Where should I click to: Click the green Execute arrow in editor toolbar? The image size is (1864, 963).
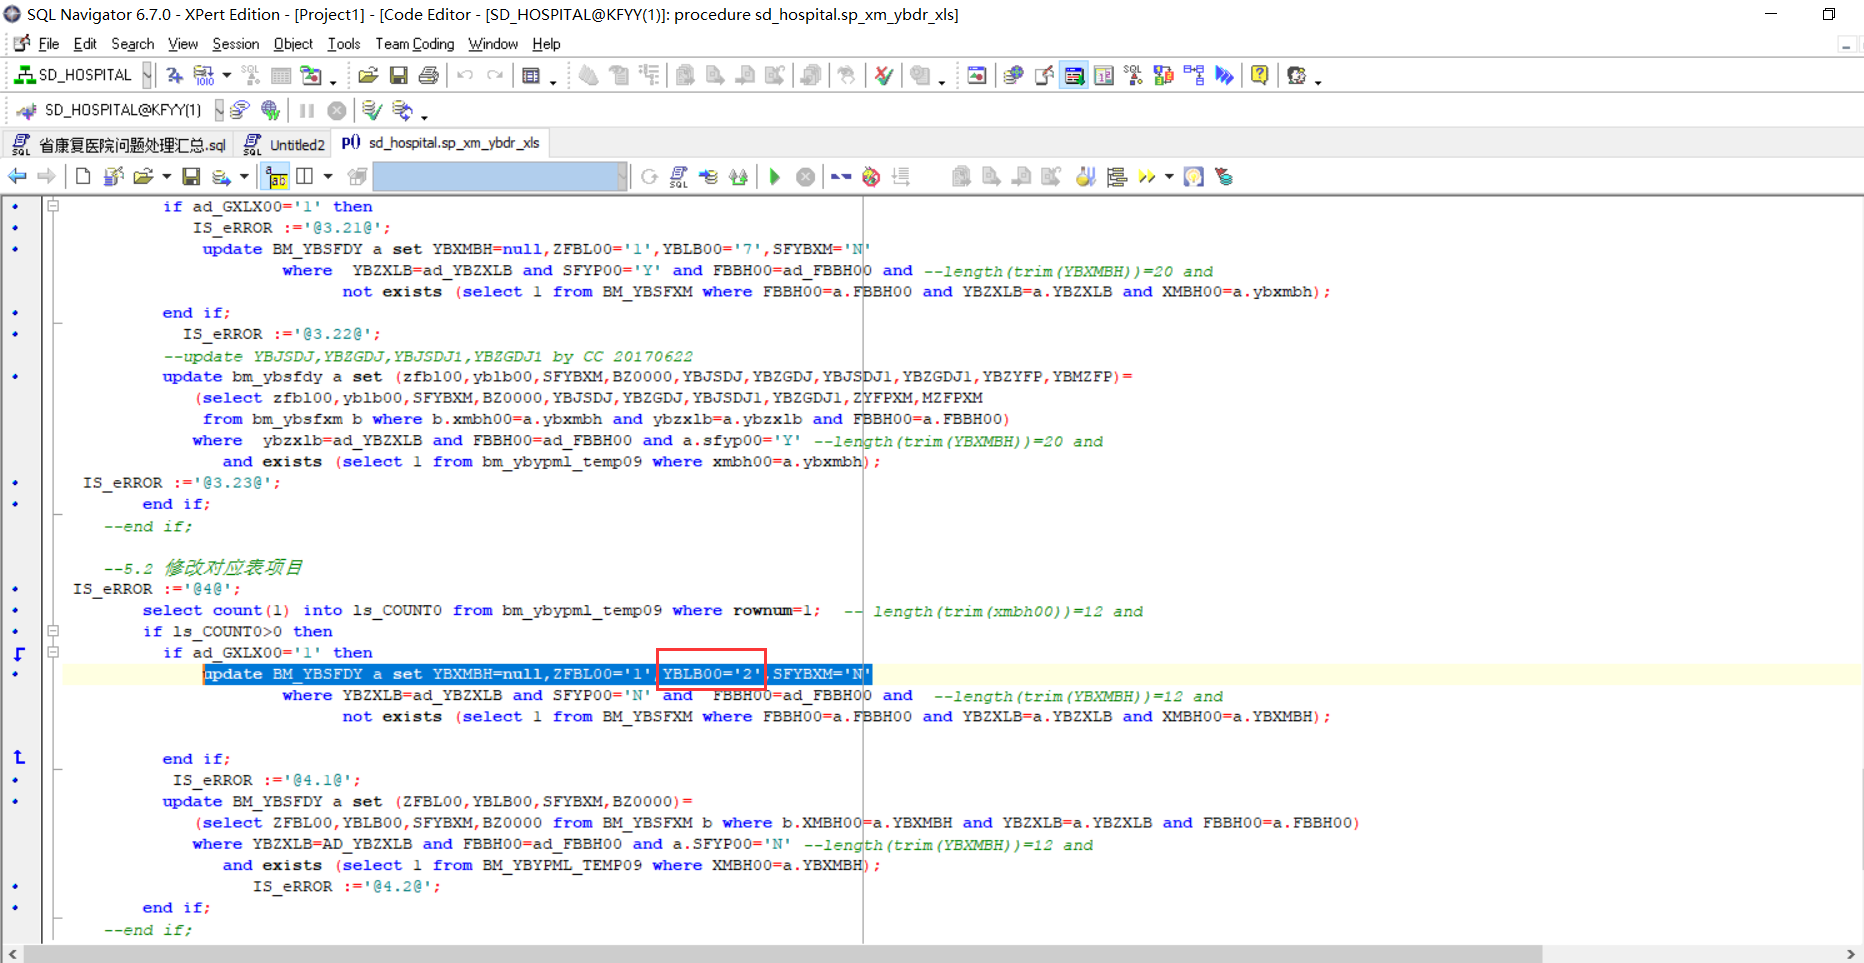(x=774, y=177)
